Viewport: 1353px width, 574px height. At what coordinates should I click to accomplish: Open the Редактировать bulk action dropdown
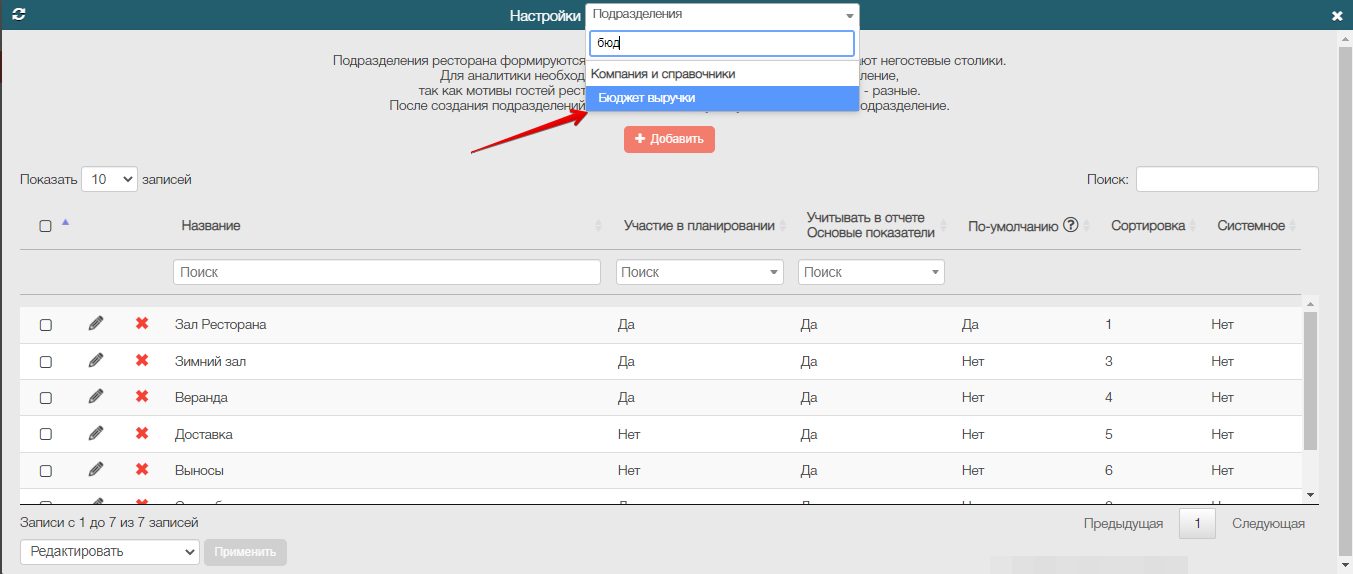110,551
